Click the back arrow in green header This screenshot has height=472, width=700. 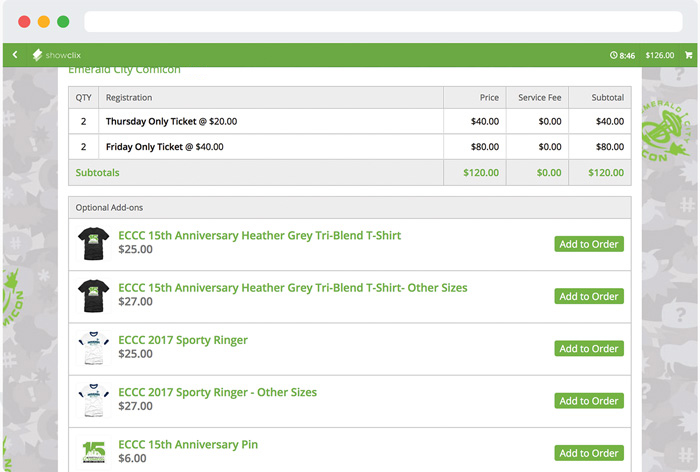pyautogui.click(x=15, y=55)
